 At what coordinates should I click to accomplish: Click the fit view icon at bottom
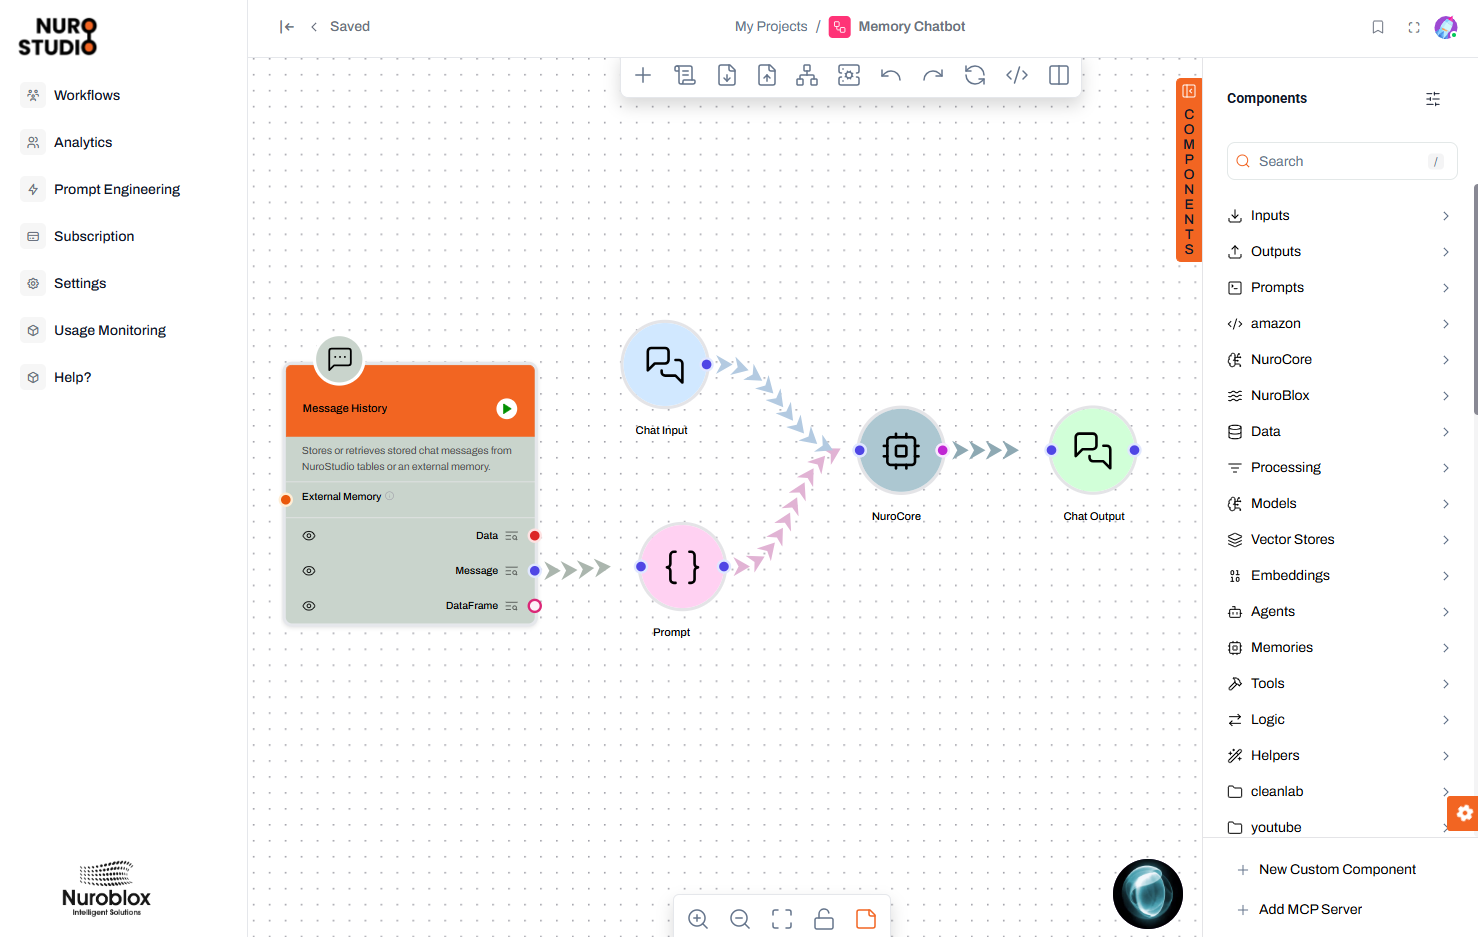tap(782, 919)
